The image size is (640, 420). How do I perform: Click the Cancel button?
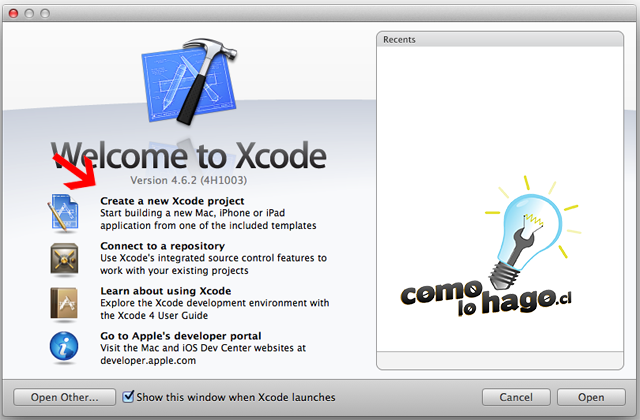click(516, 397)
